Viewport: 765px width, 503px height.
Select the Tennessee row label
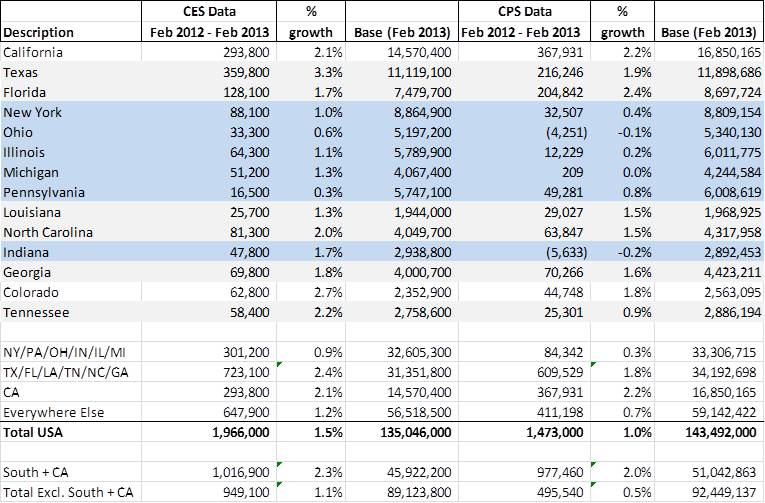point(36,312)
